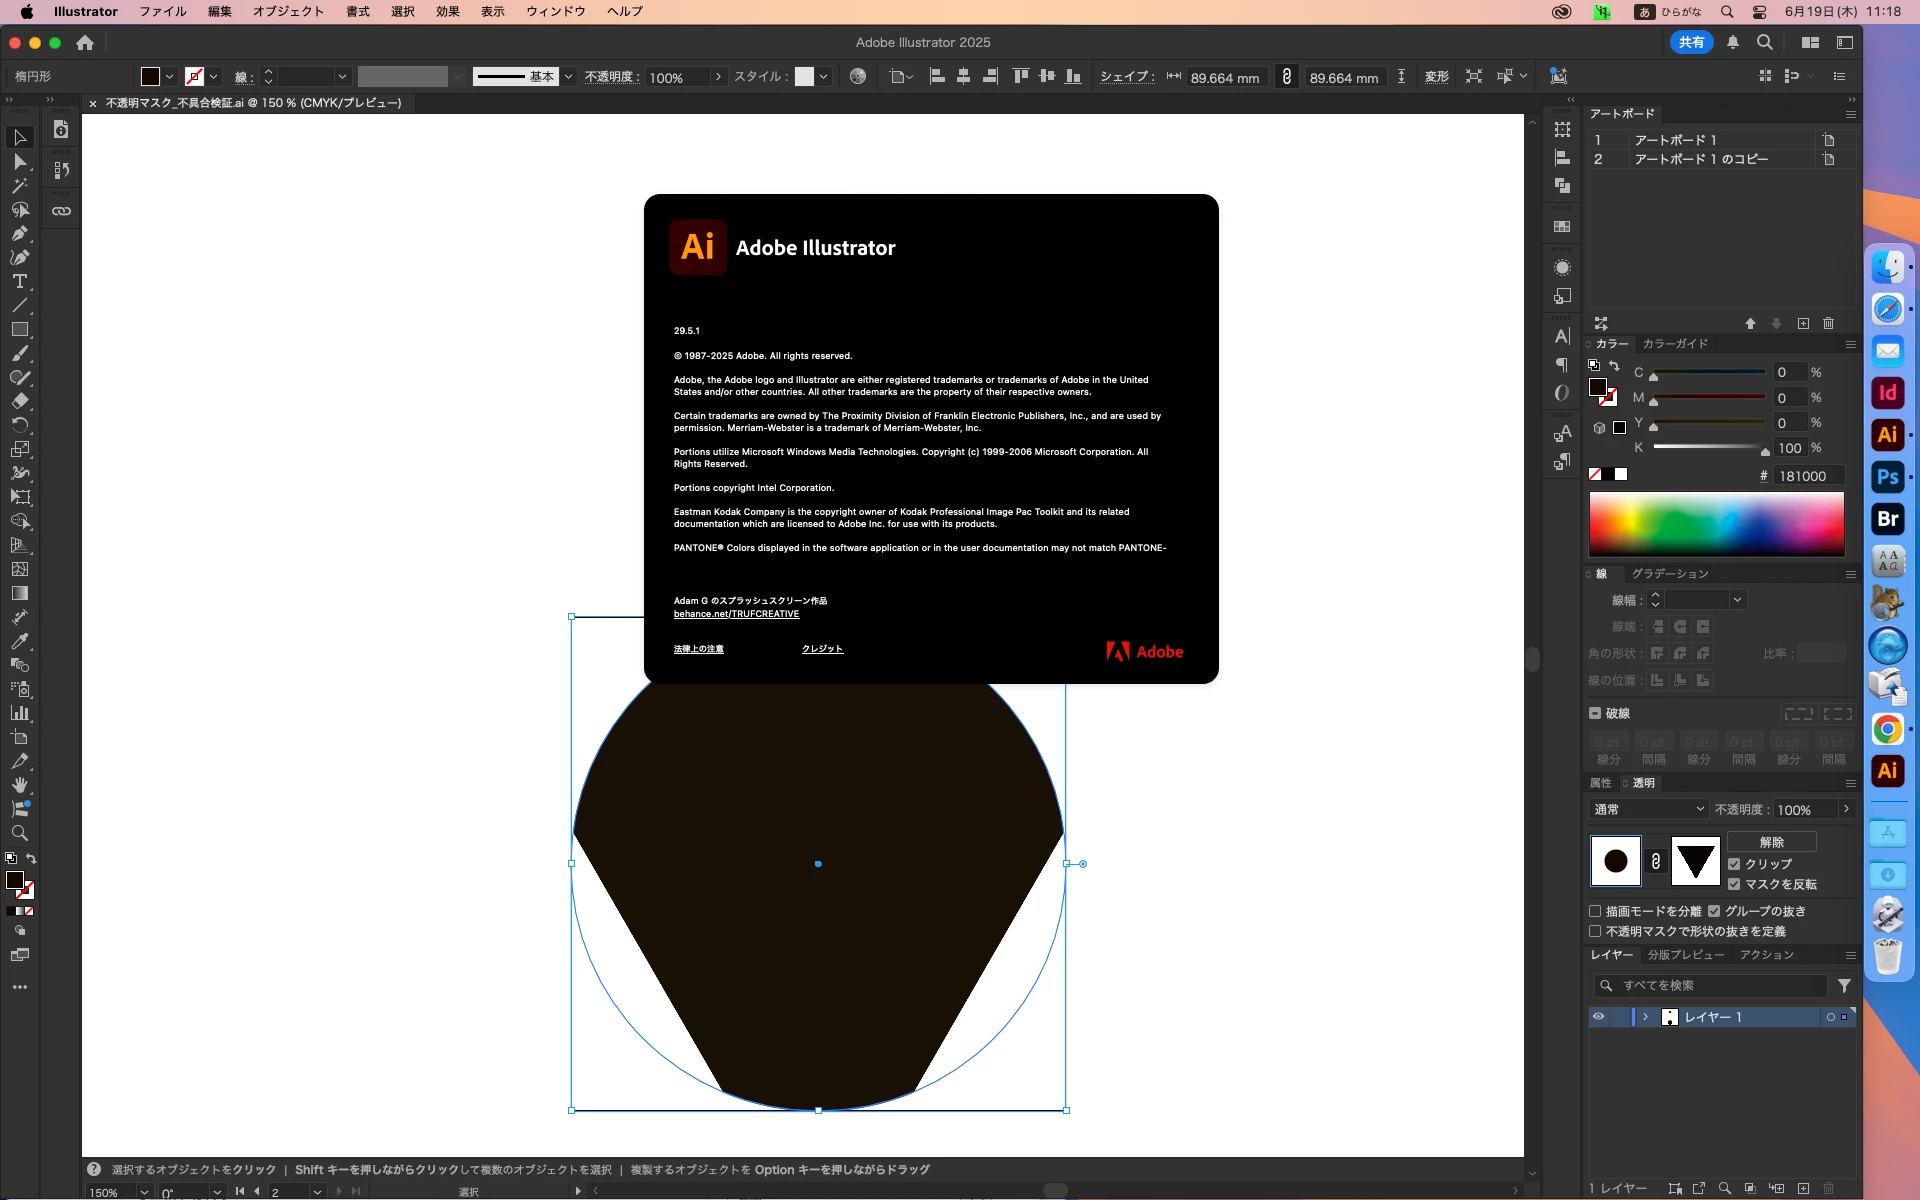Choose the Rectangle tool
This screenshot has height=1200, width=1920.
pyautogui.click(x=19, y=330)
